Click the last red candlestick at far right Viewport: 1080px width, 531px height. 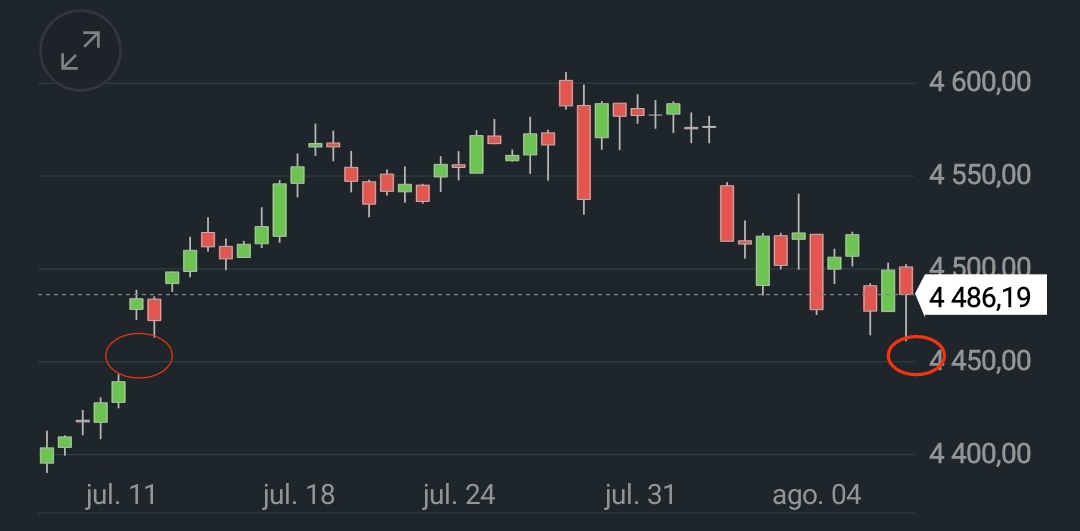click(906, 280)
